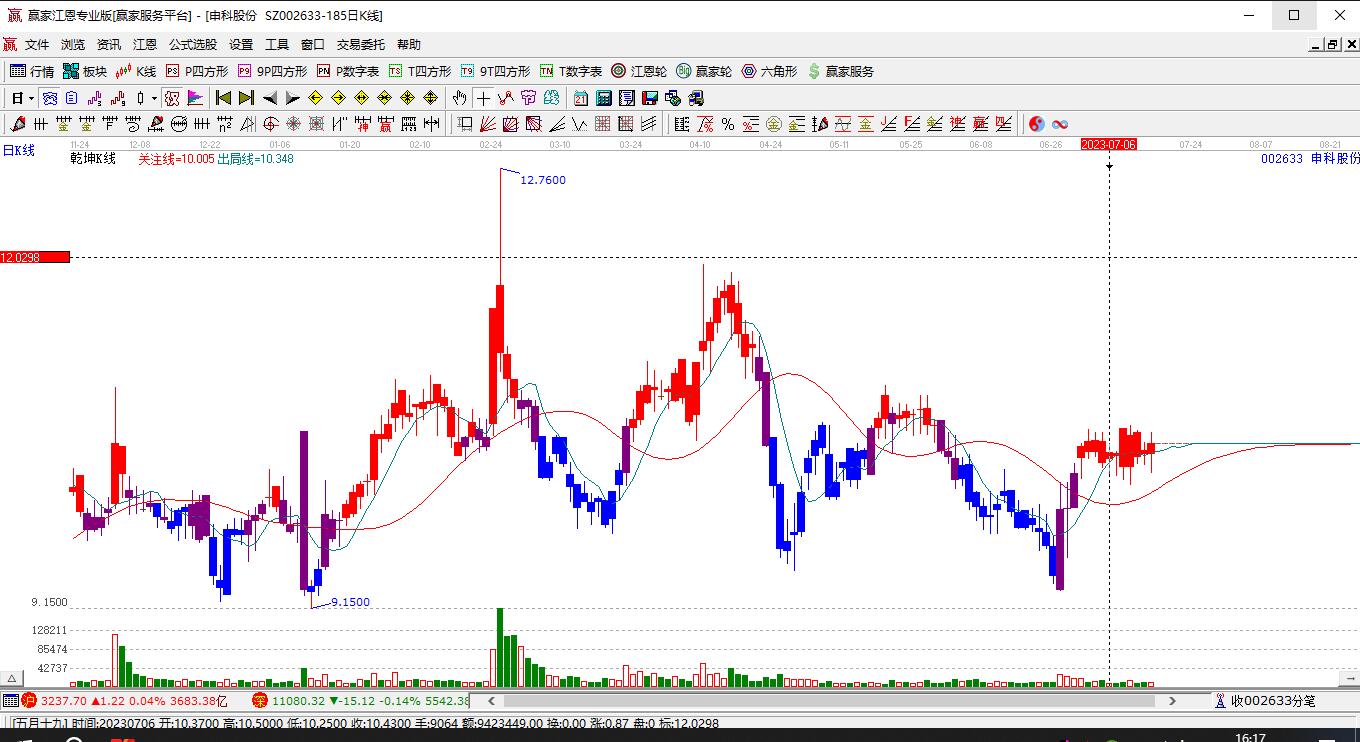Viewport: 1360px width, 742px height.
Task: Select the Gann fan lines tool
Action: [x=488, y=124]
